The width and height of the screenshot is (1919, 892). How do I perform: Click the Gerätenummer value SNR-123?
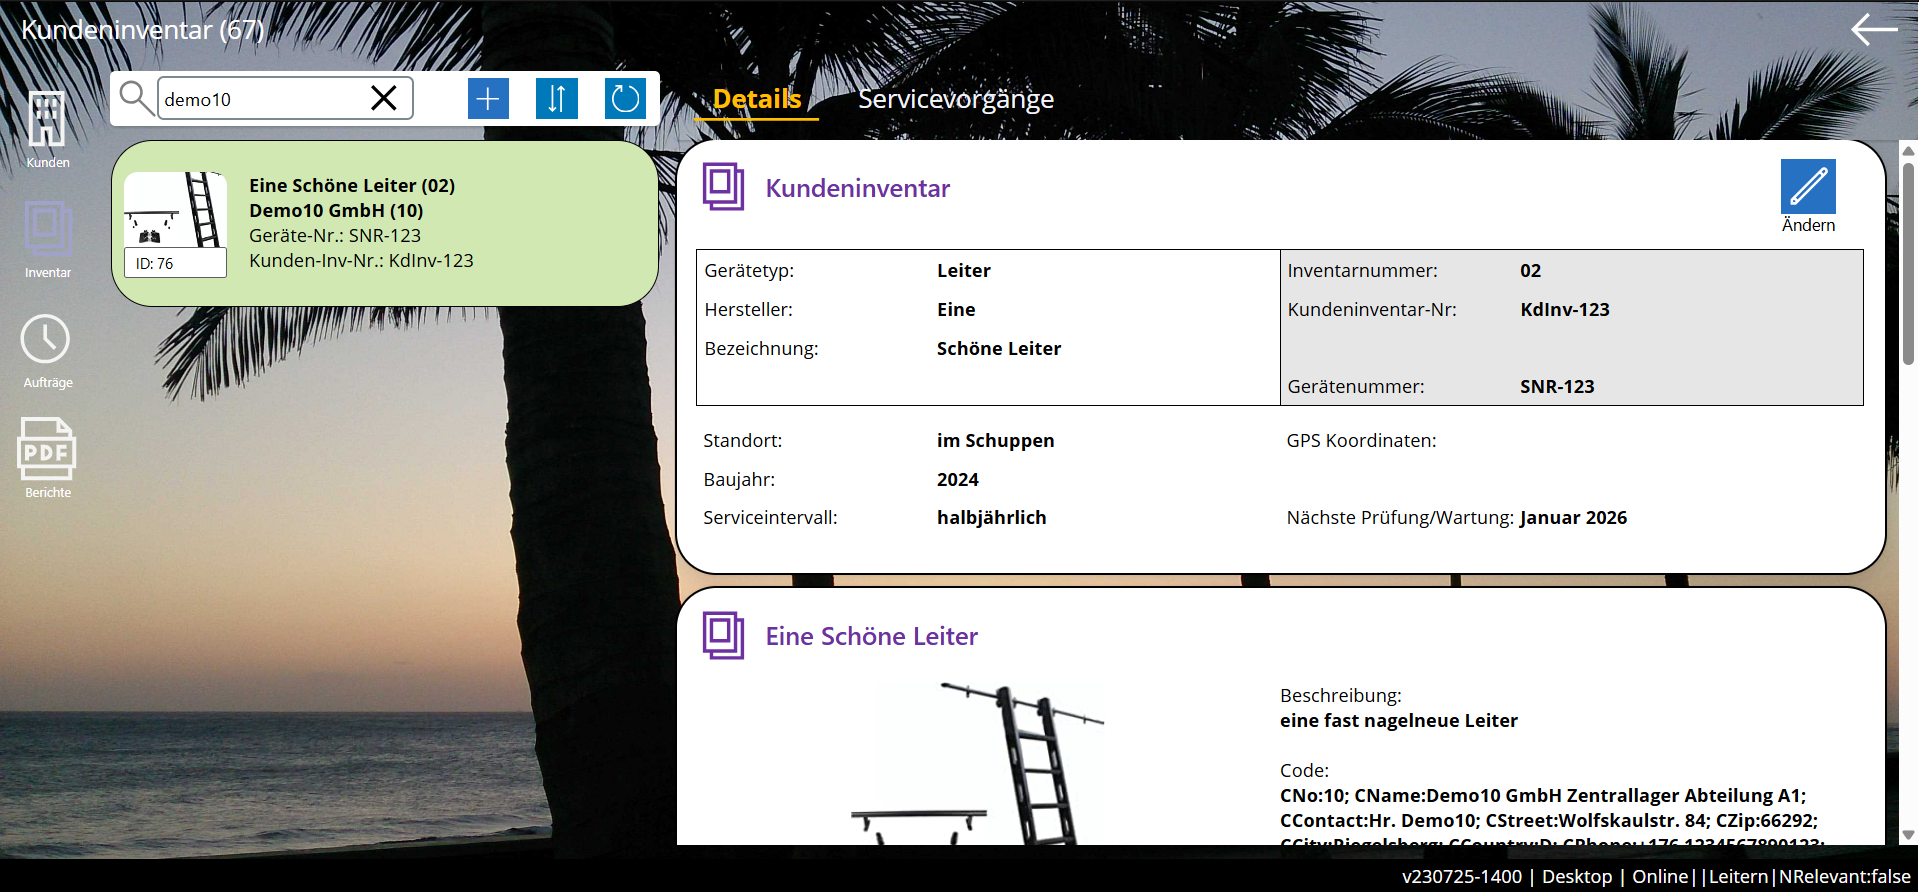[x=1557, y=386]
